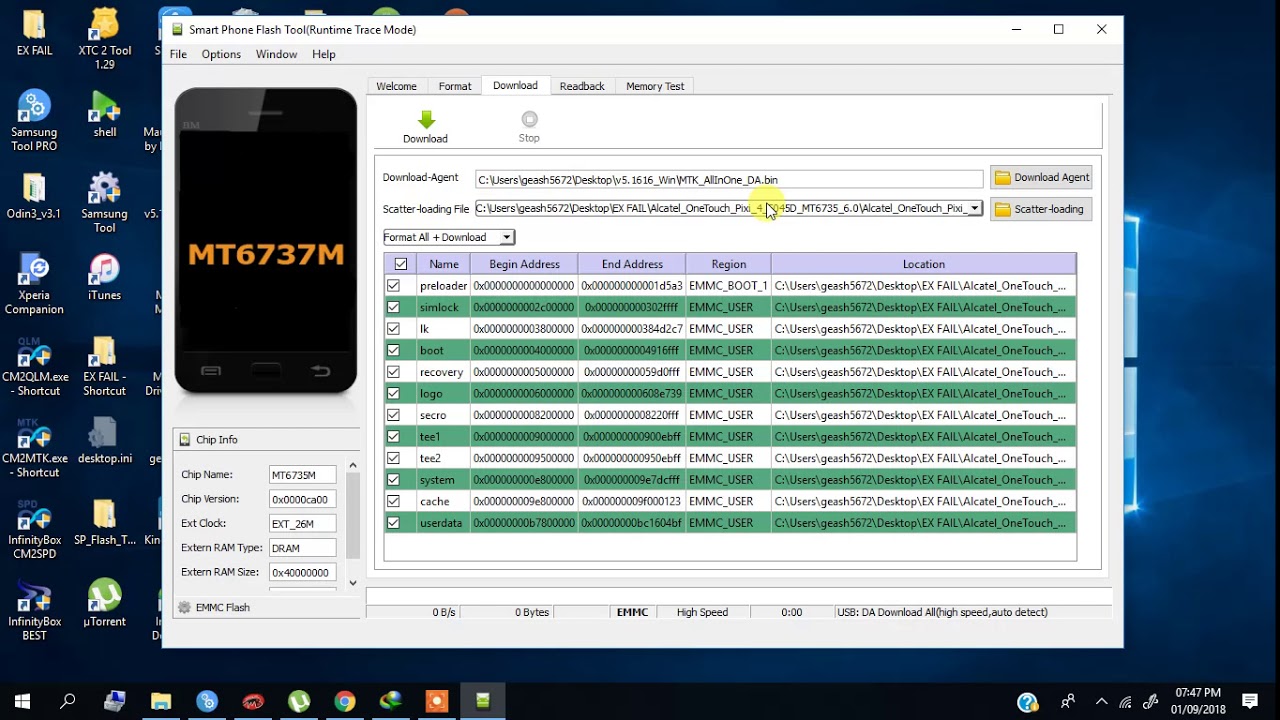Select the tee1 partition row name
Image resolution: width=1280 pixels, height=720 pixels.
pos(430,437)
